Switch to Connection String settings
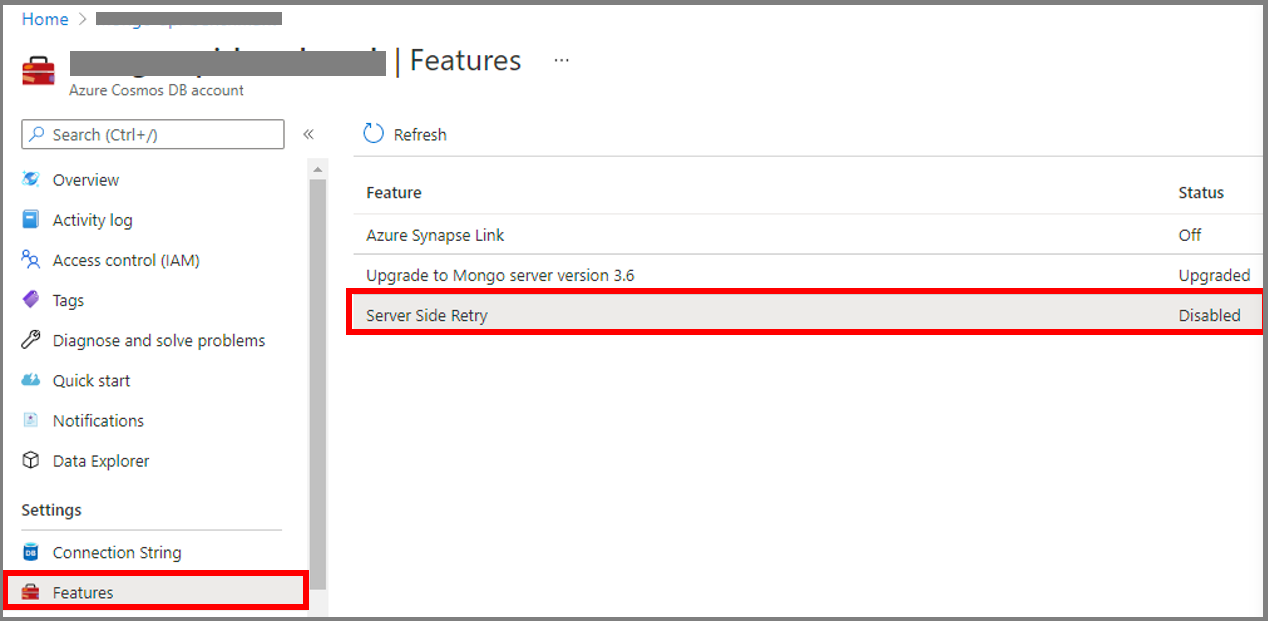1268x621 pixels. [x=116, y=551]
